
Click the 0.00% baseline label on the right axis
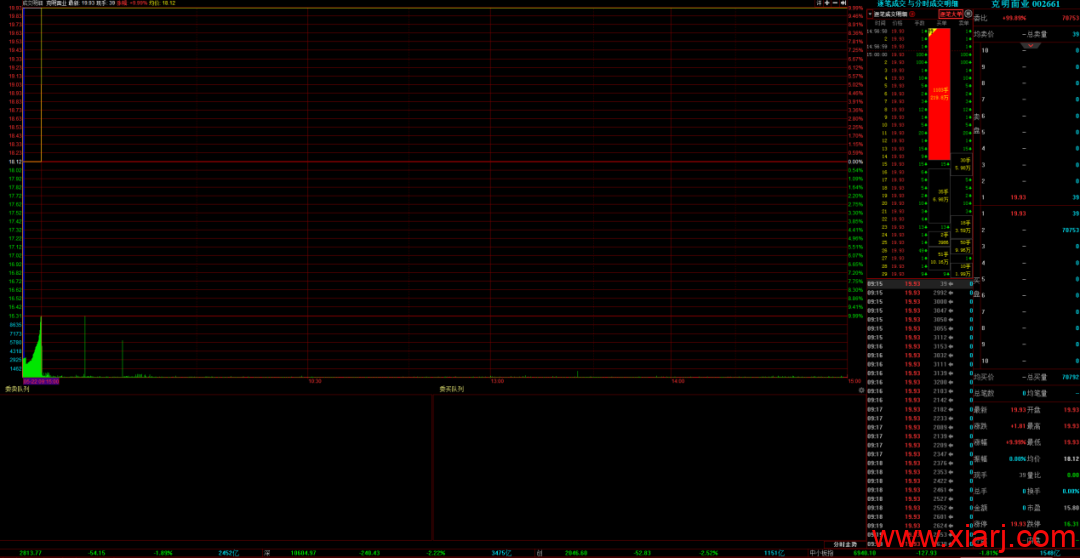(855, 162)
